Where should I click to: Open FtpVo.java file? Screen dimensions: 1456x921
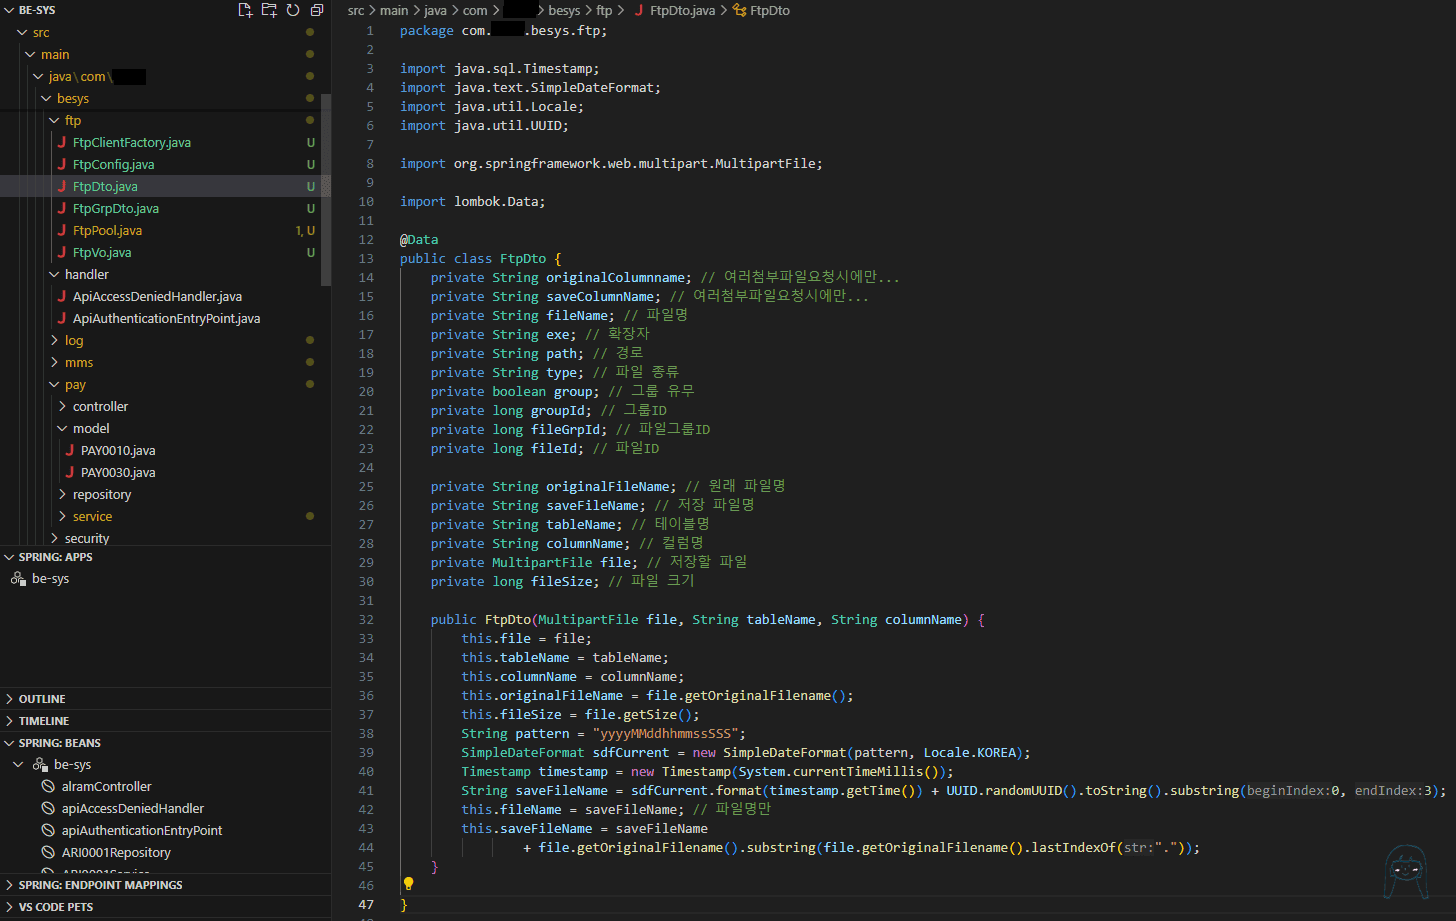[x=102, y=253]
